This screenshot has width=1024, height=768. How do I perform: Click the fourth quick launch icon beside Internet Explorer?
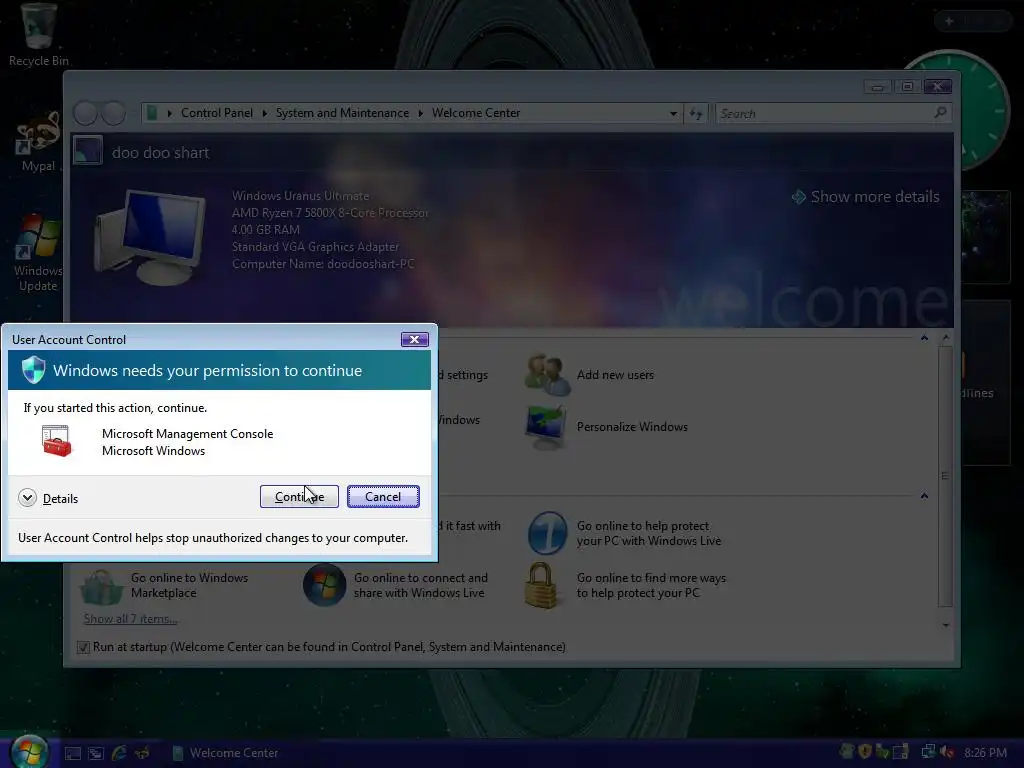point(142,753)
